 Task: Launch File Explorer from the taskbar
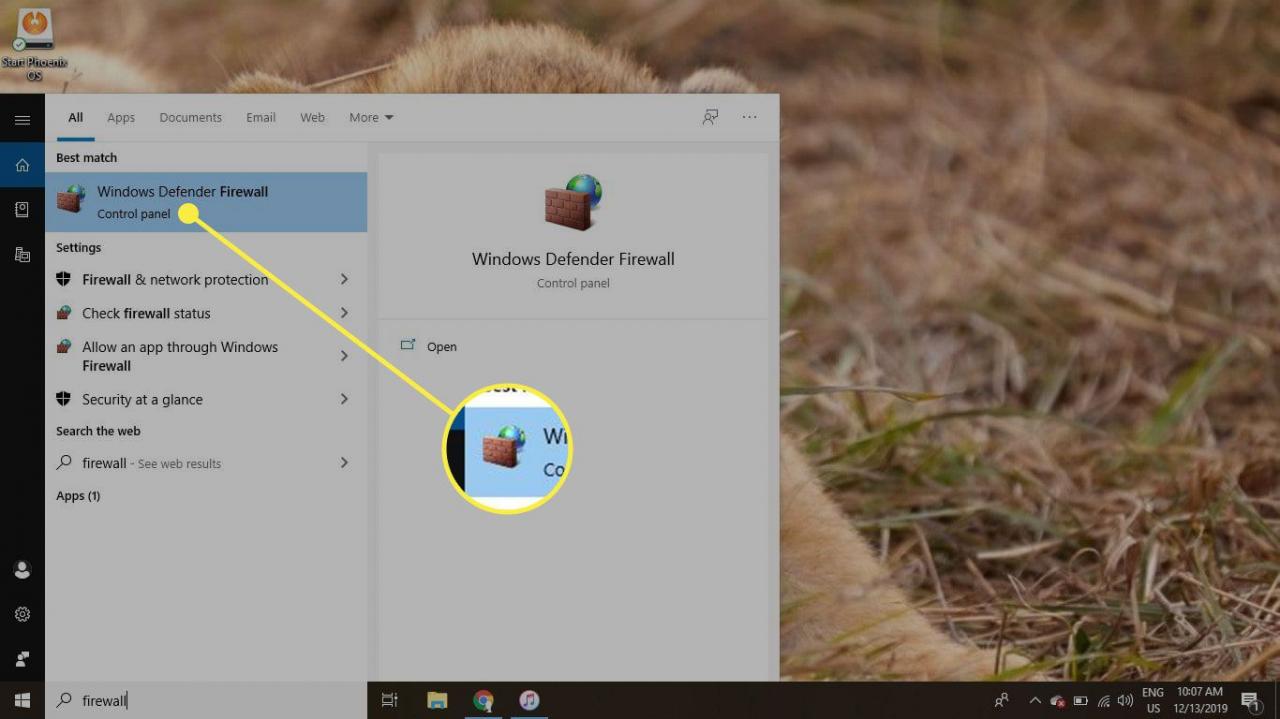tap(437, 700)
